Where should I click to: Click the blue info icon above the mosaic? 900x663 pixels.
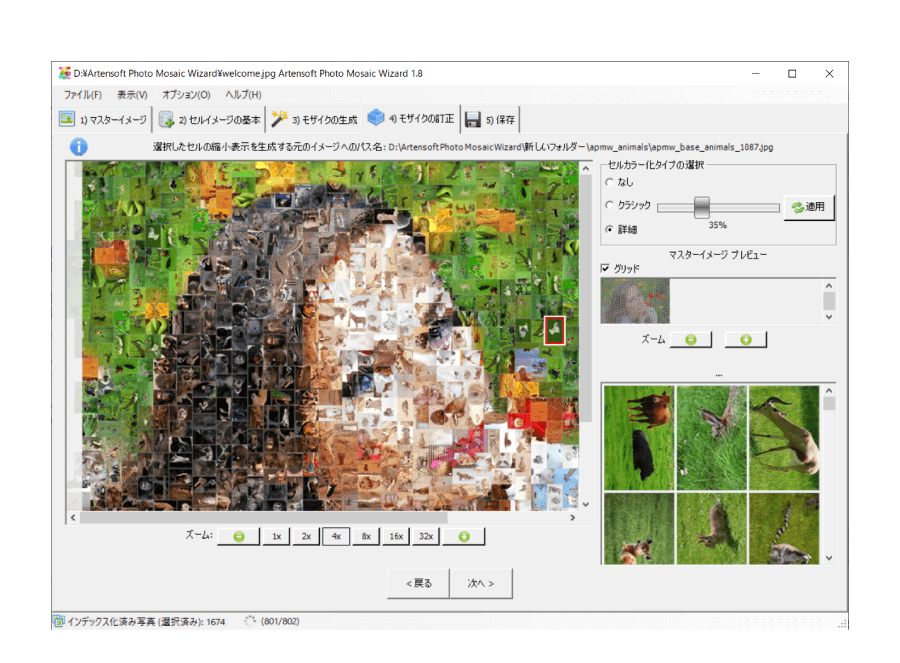(78, 147)
